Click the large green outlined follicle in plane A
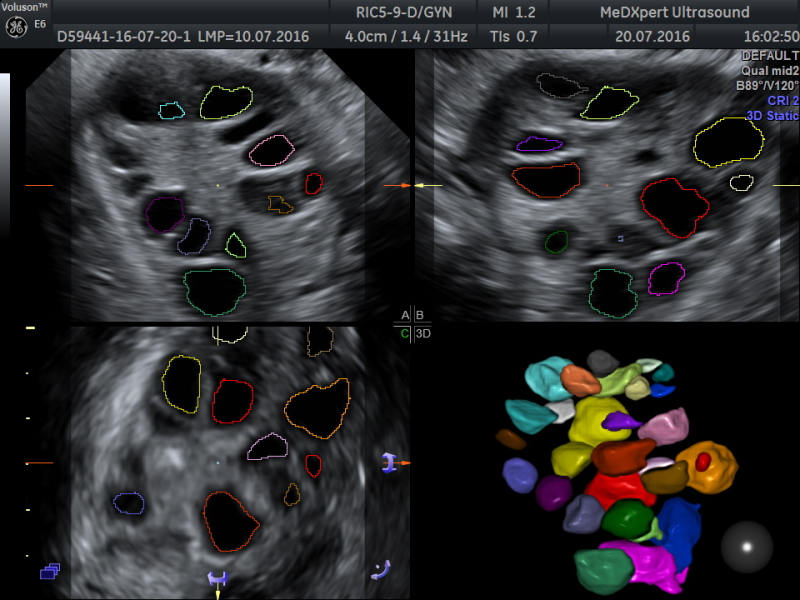Screen dimensions: 800x600 point(215,292)
